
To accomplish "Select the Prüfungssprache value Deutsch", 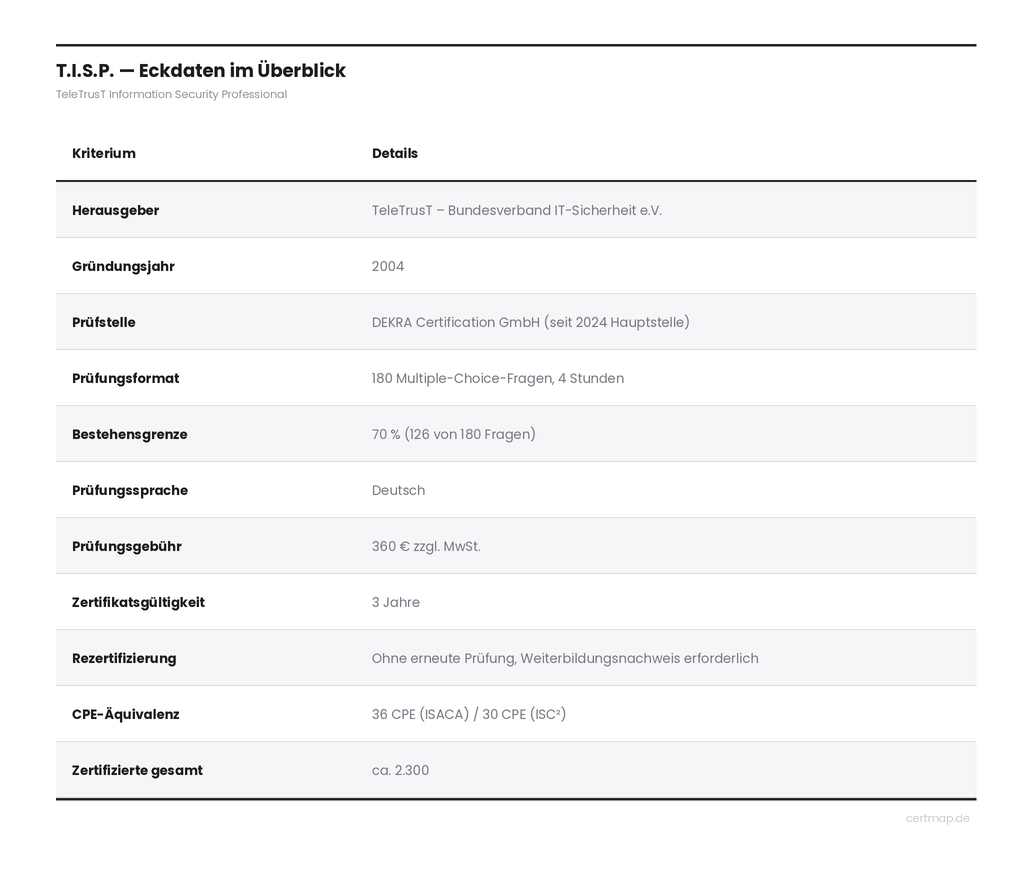I will [x=398, y=490].
